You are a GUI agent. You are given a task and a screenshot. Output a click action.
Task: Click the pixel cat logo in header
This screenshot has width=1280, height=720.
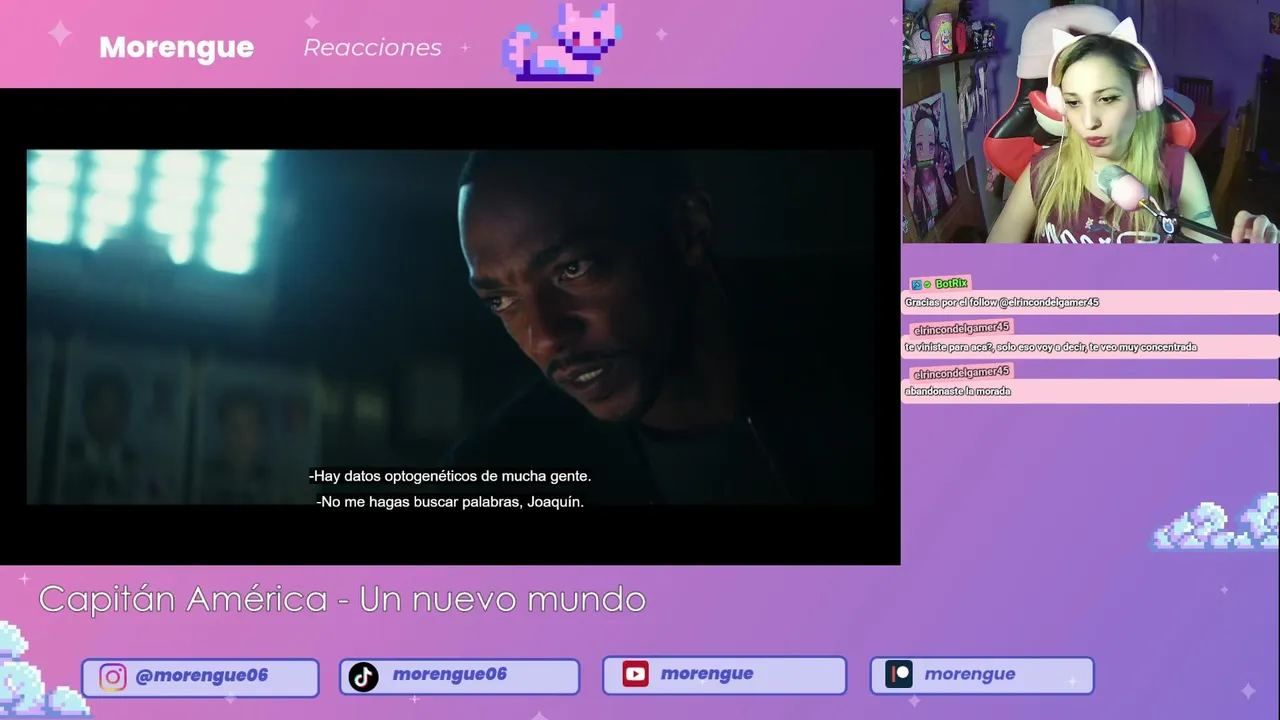pos(562,42)
